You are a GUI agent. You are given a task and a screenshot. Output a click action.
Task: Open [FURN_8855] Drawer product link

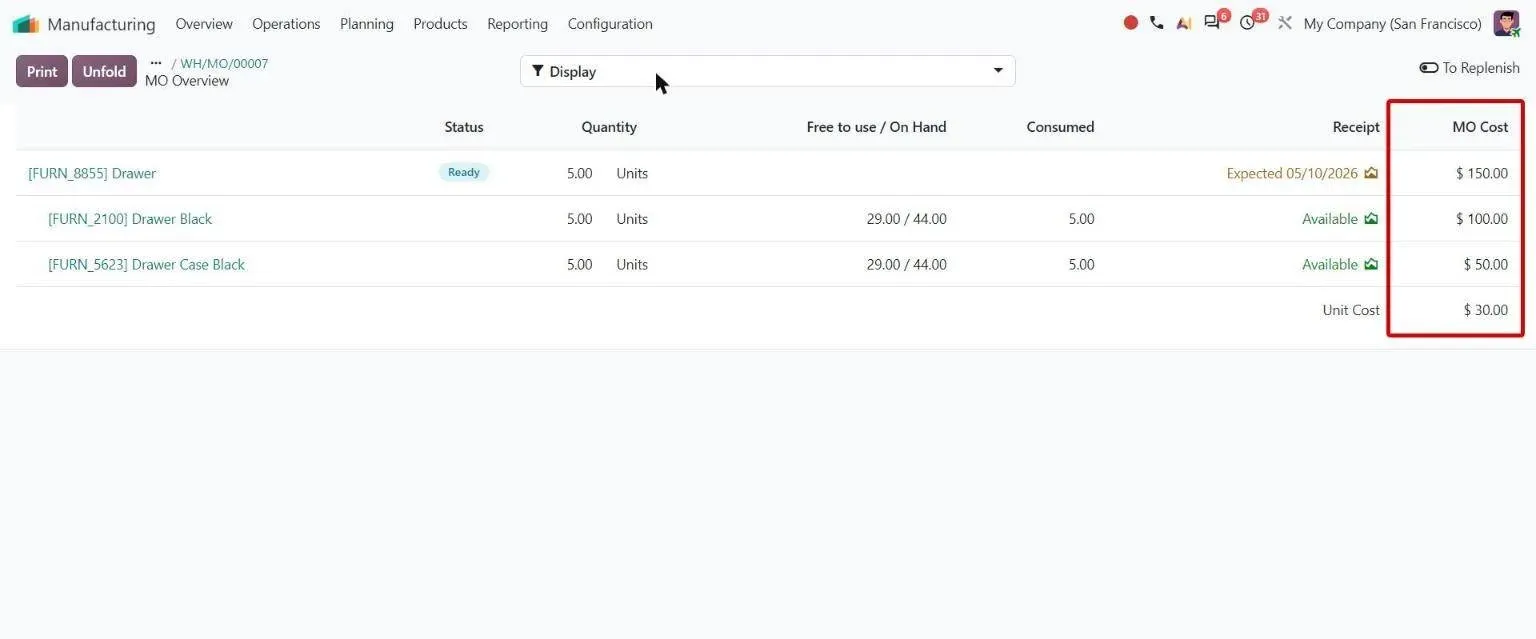[92, 173]
